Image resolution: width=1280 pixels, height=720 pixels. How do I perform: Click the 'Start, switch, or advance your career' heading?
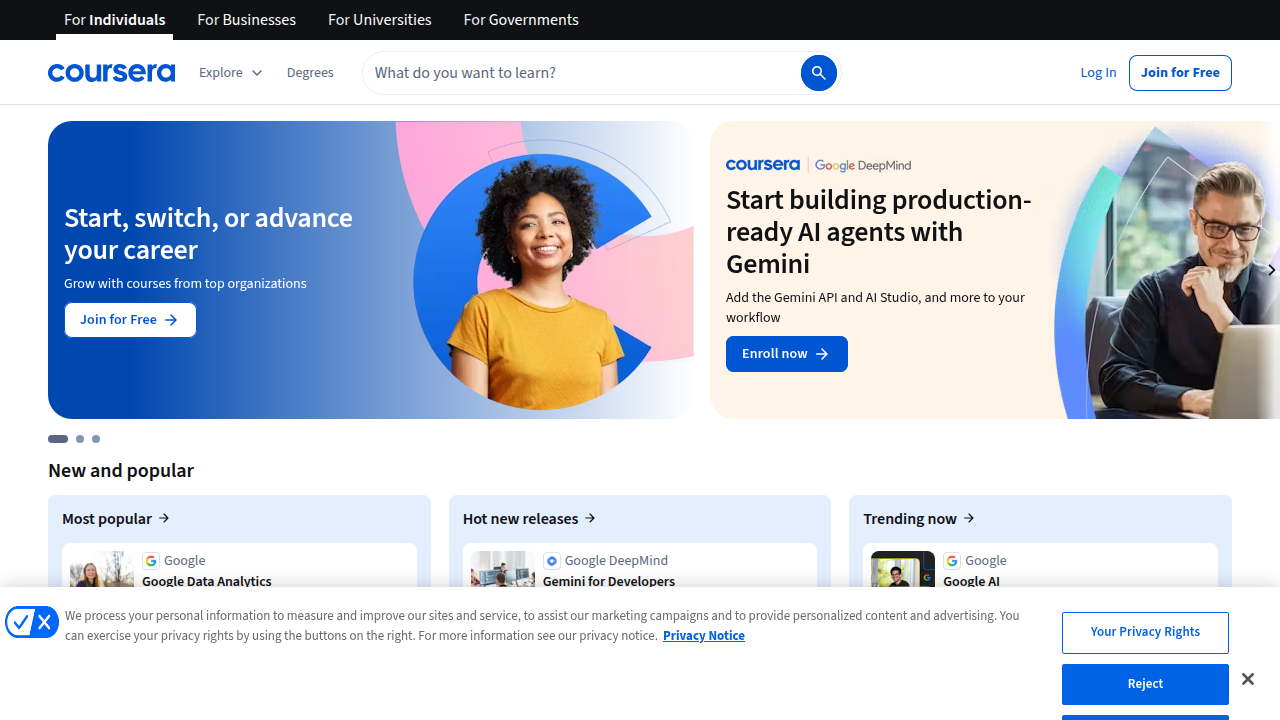(x=208, y=233)
